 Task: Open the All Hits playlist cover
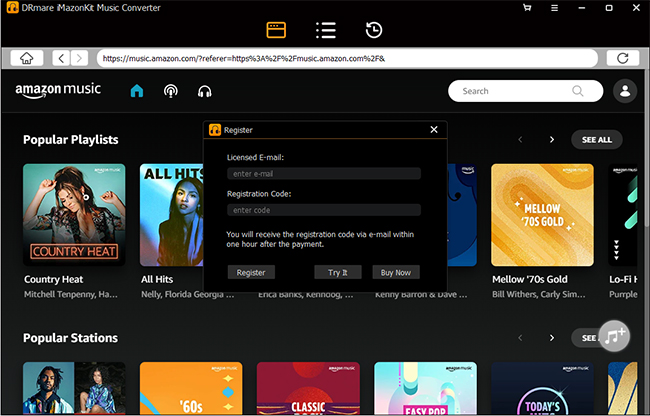(172, 215)
